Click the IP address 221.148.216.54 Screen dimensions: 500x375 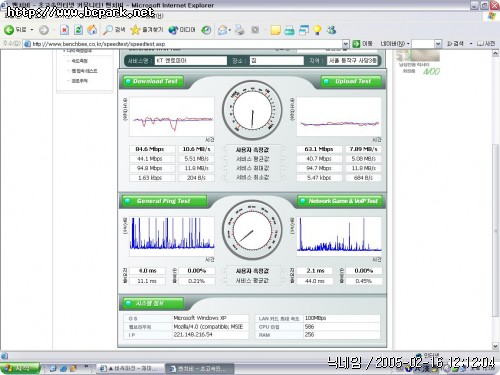tap(193, 334)
